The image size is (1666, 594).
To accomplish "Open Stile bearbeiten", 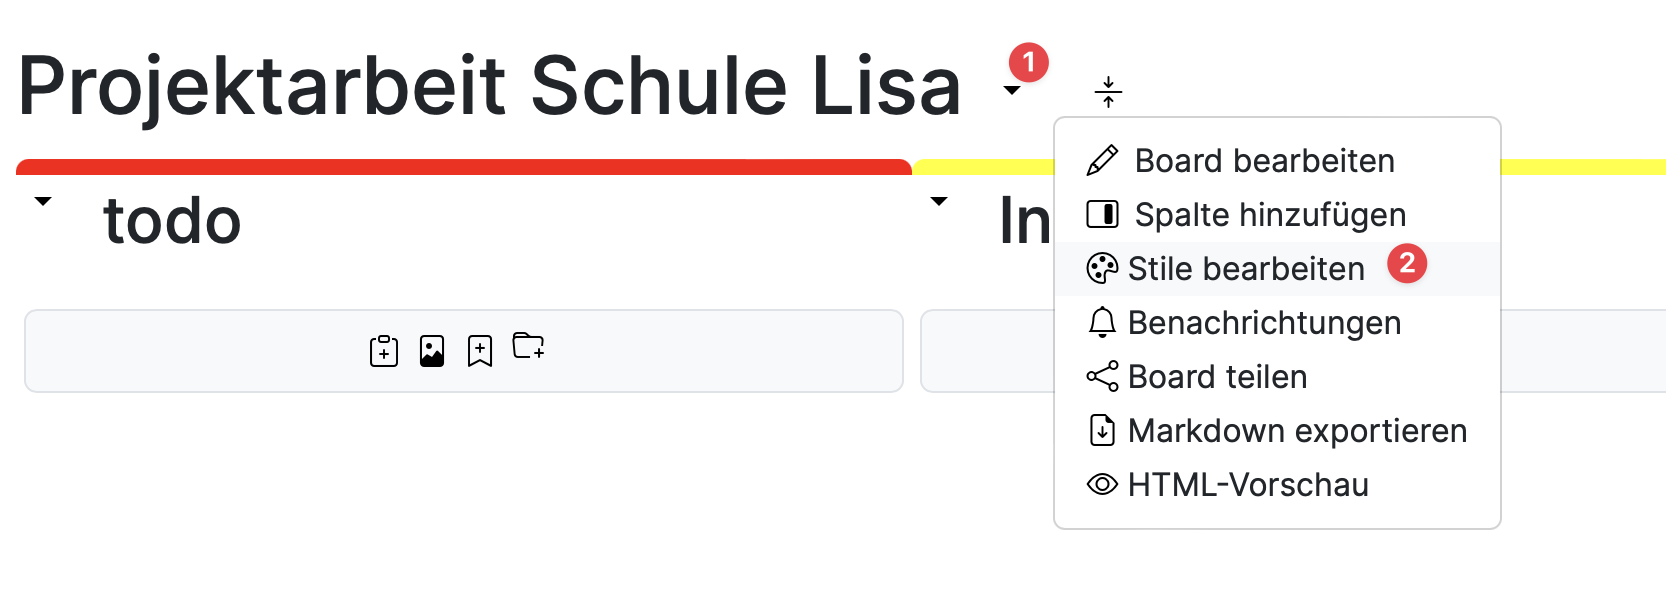I will pyautogui.click(x=1245, y=268).
